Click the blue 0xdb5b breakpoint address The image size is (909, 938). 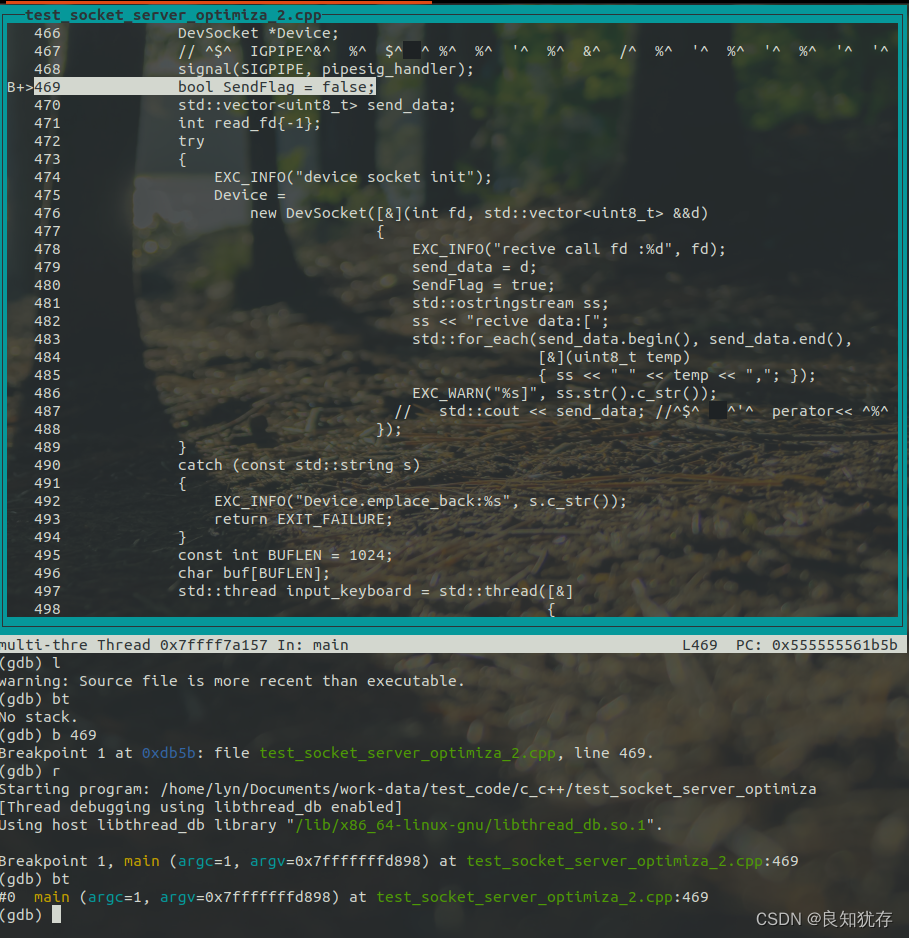tap(164, 753)
